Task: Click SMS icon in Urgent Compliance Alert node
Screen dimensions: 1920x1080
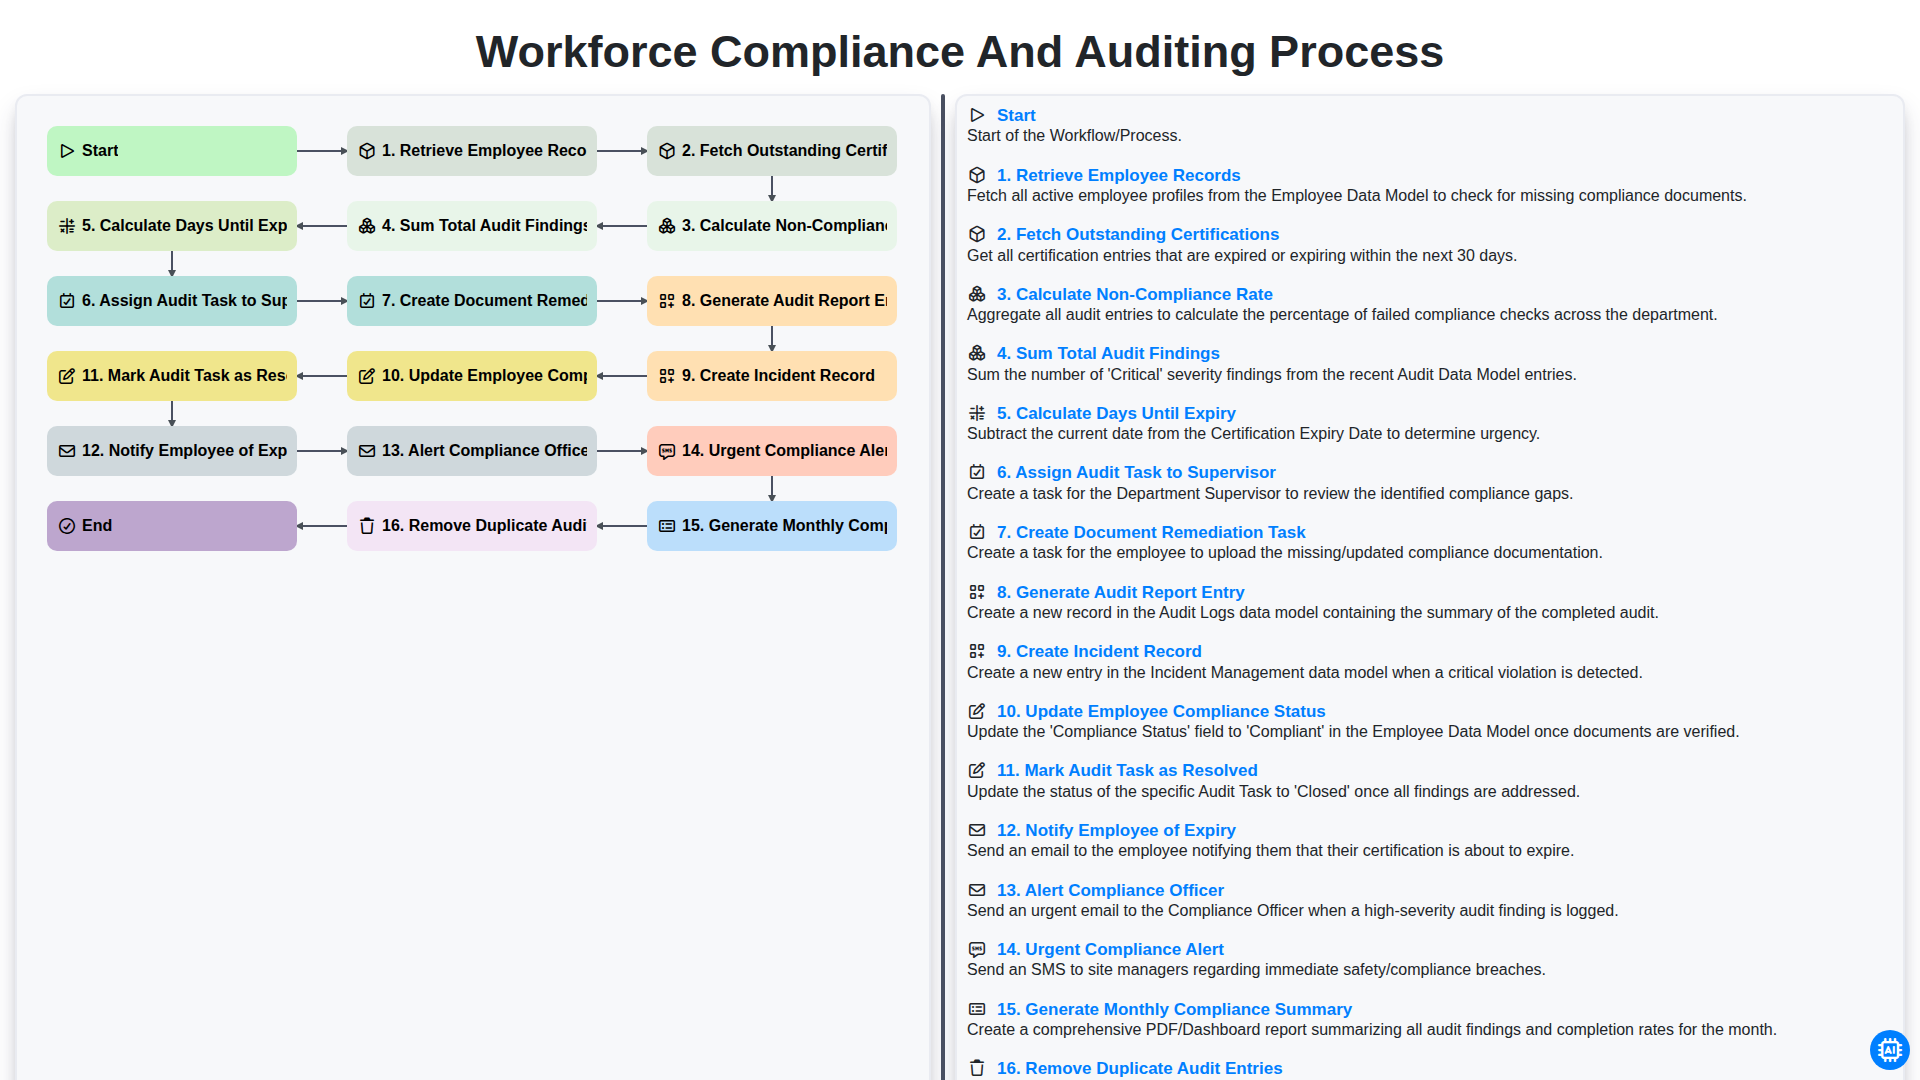Action: pyautogui.click(x=667, y=451)
